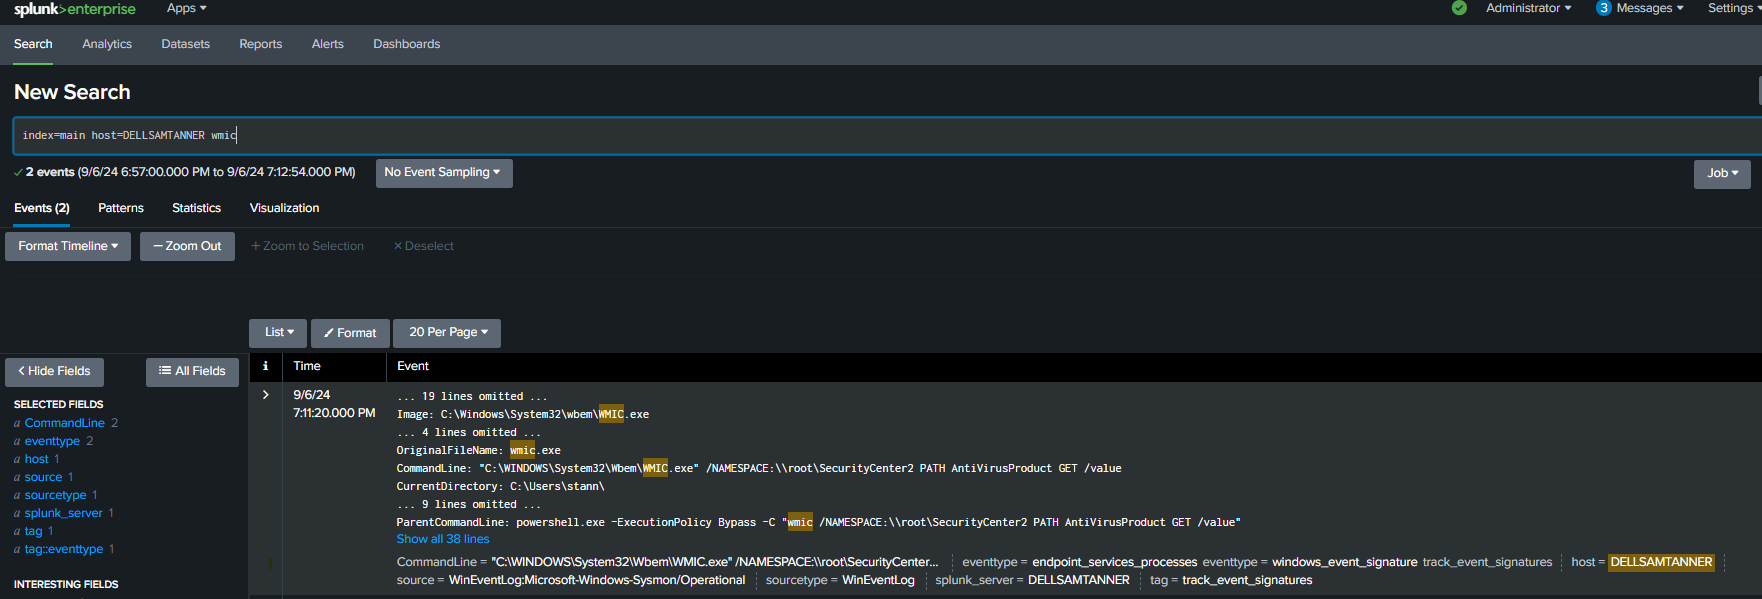Open the Apps dropdown menu
This screenshot has height=599, width=1762.
point(186,8)
